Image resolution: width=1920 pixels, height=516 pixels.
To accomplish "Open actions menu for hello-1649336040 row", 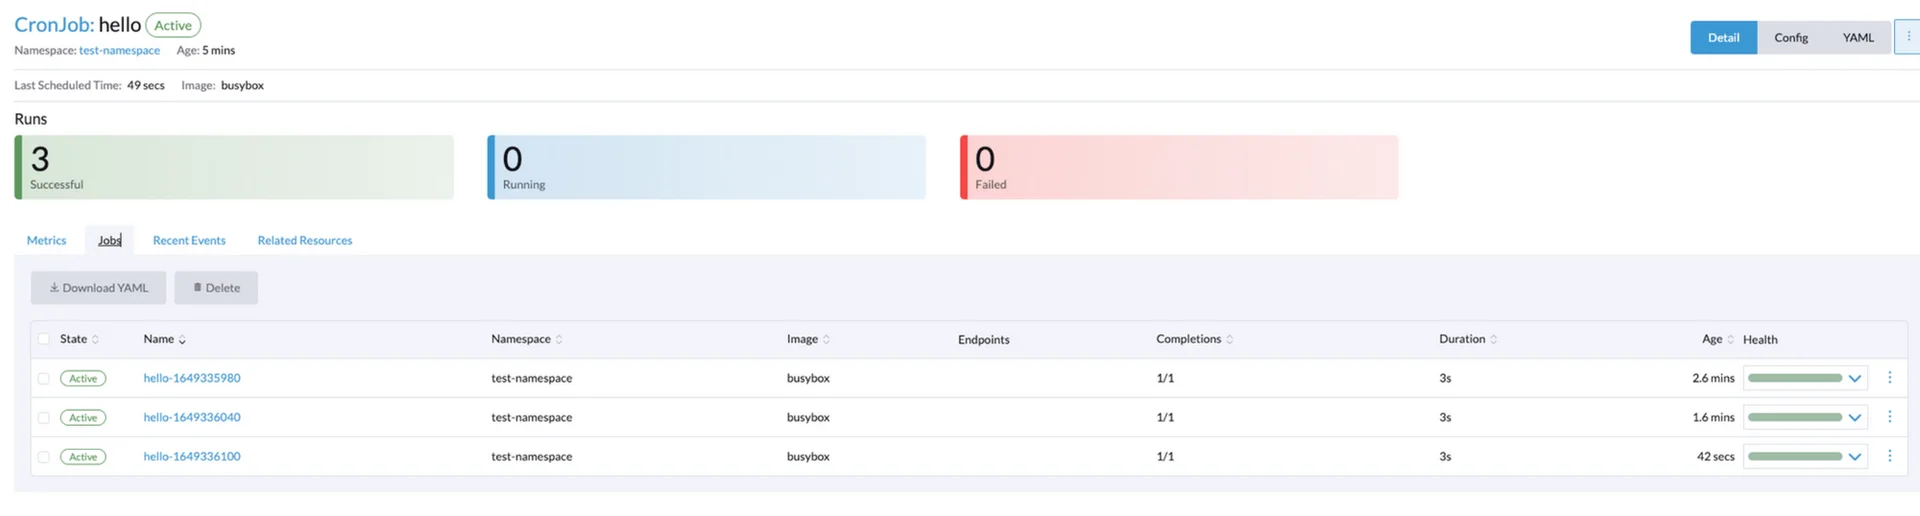I will coord(1889,417).
